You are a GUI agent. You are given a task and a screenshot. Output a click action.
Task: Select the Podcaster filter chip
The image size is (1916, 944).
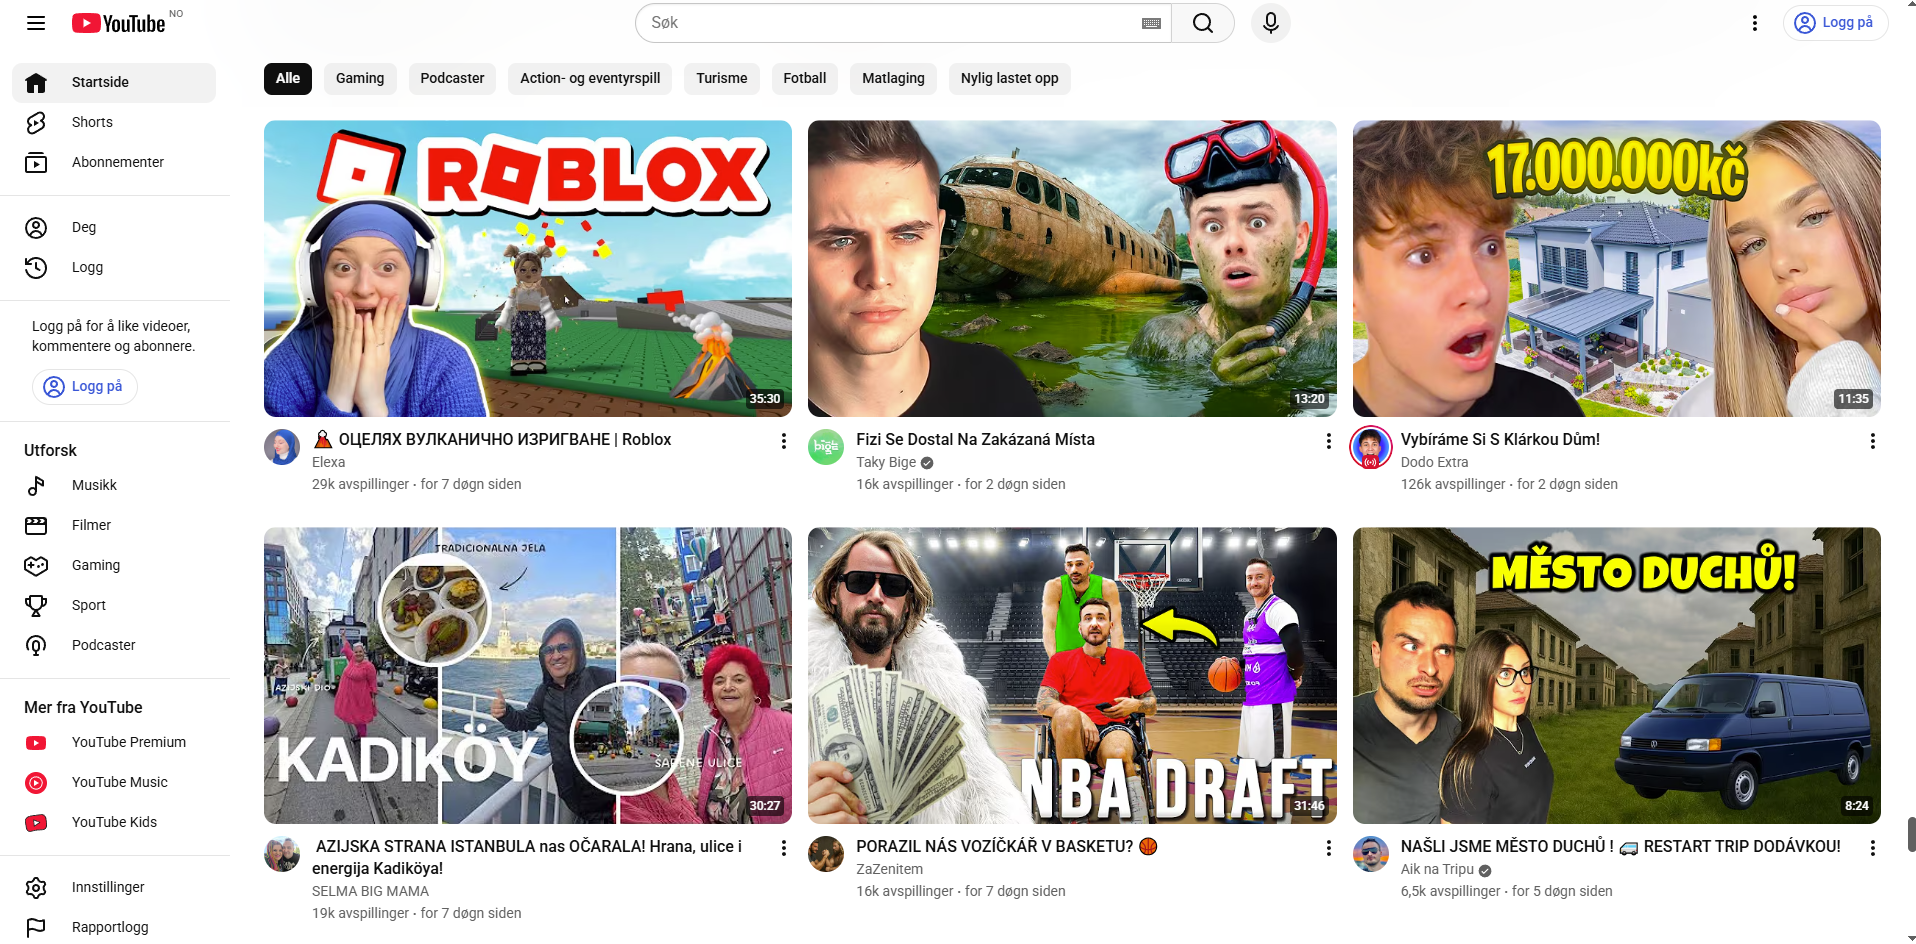(452, 79)
